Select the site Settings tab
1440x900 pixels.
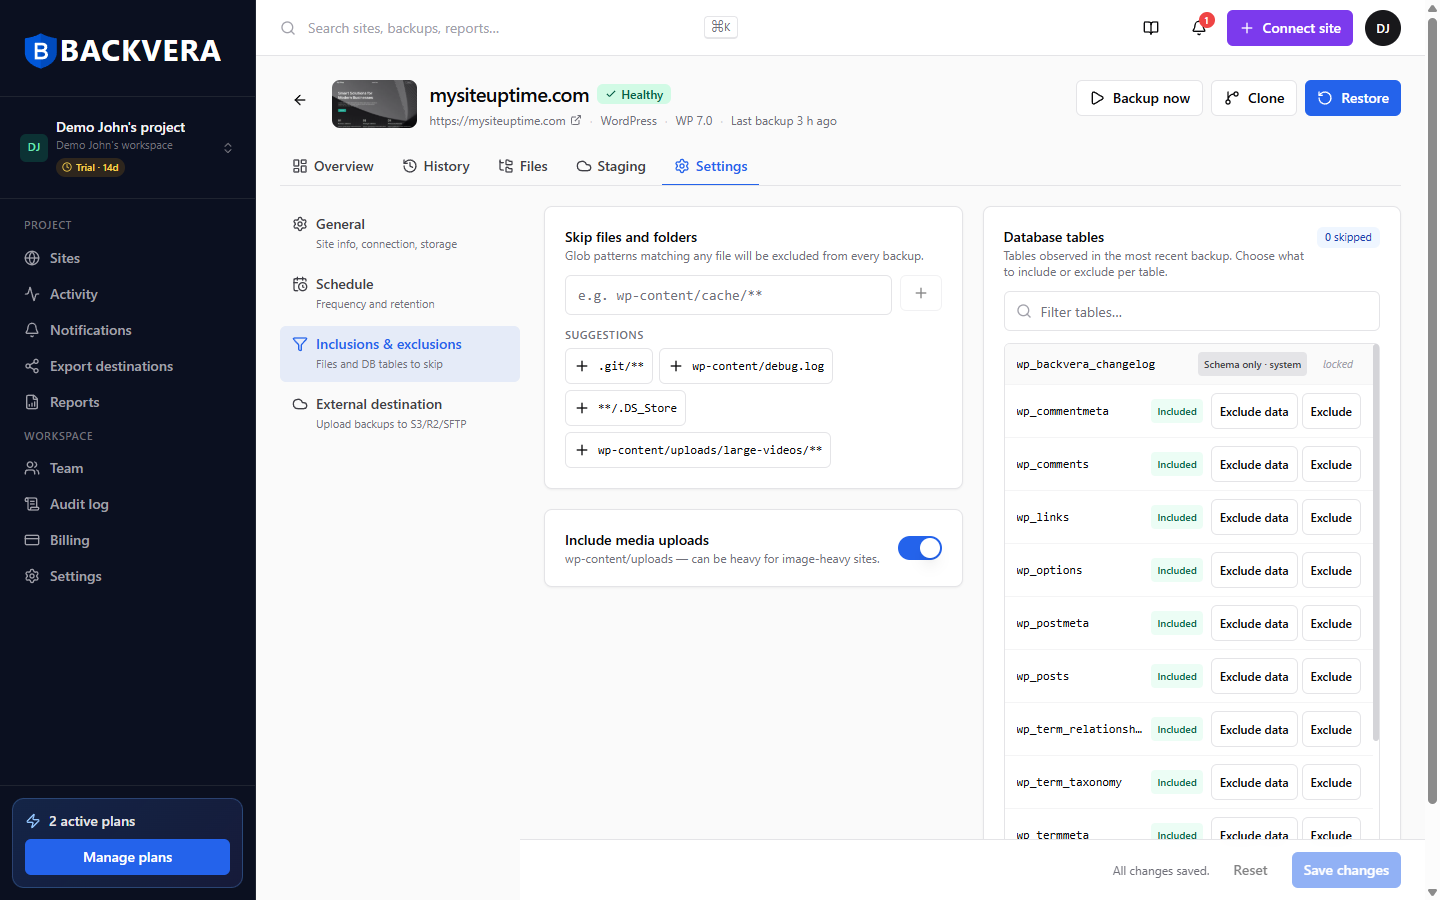click(x=711, y=166)
